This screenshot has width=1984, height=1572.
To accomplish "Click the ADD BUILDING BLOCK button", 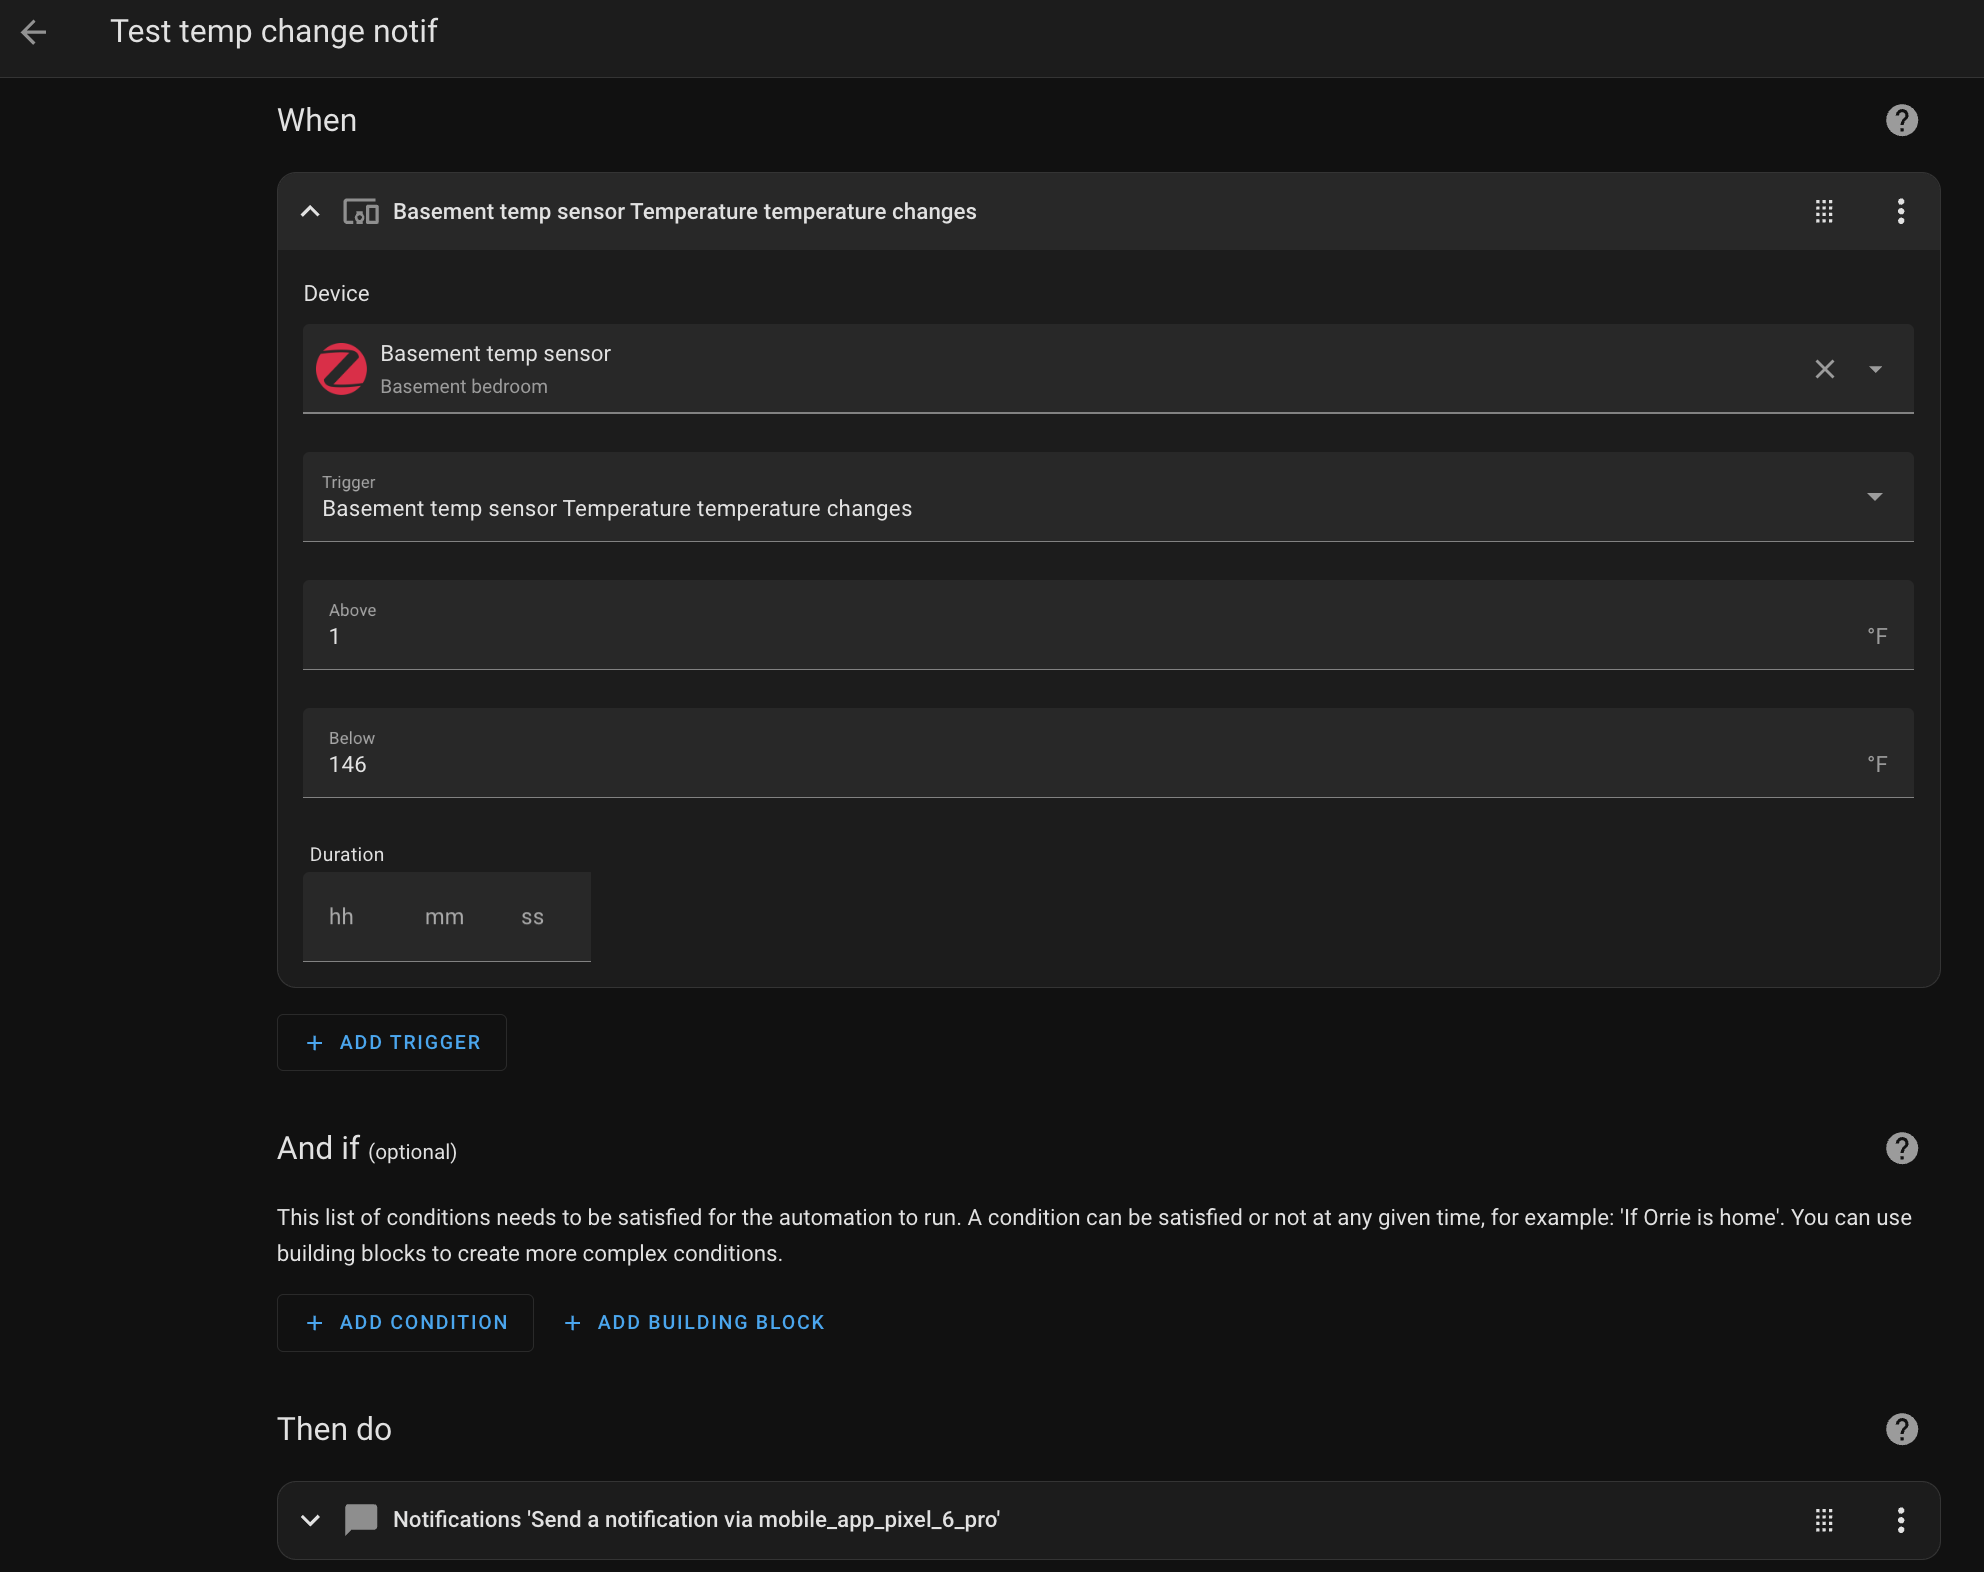I will point(694,1322).
